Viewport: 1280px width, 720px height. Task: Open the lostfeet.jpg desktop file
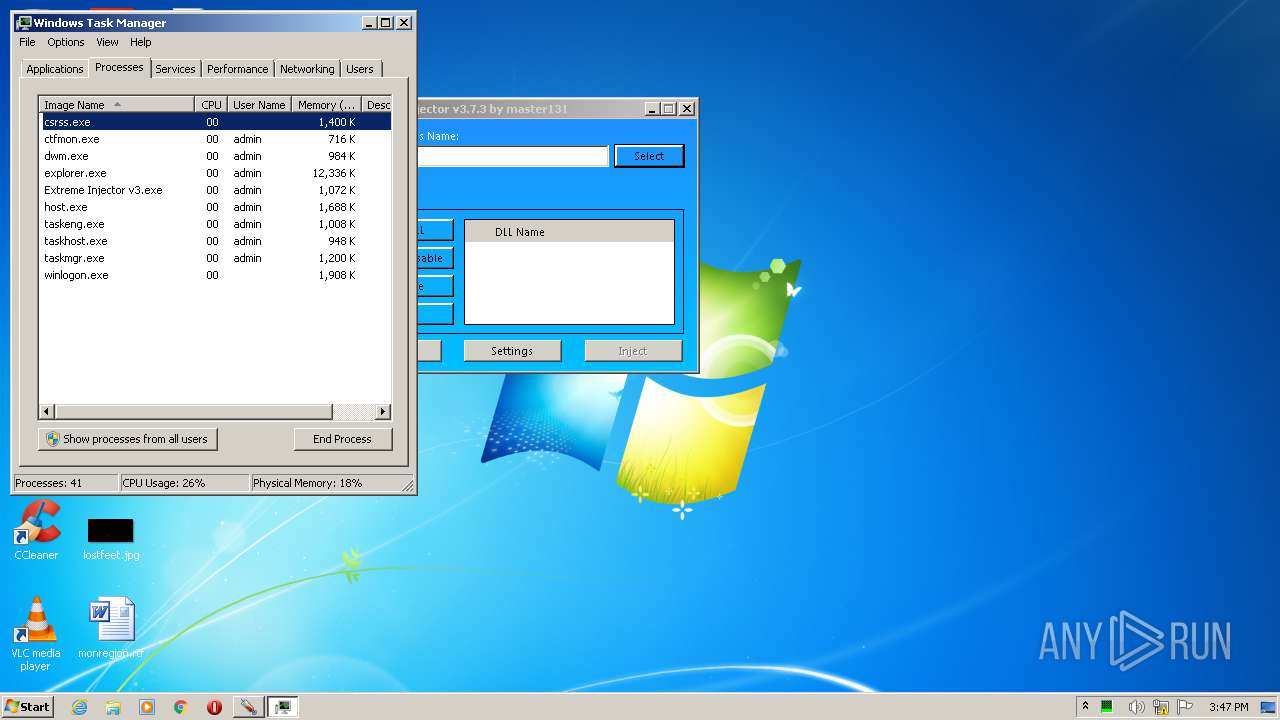[110, 538]
